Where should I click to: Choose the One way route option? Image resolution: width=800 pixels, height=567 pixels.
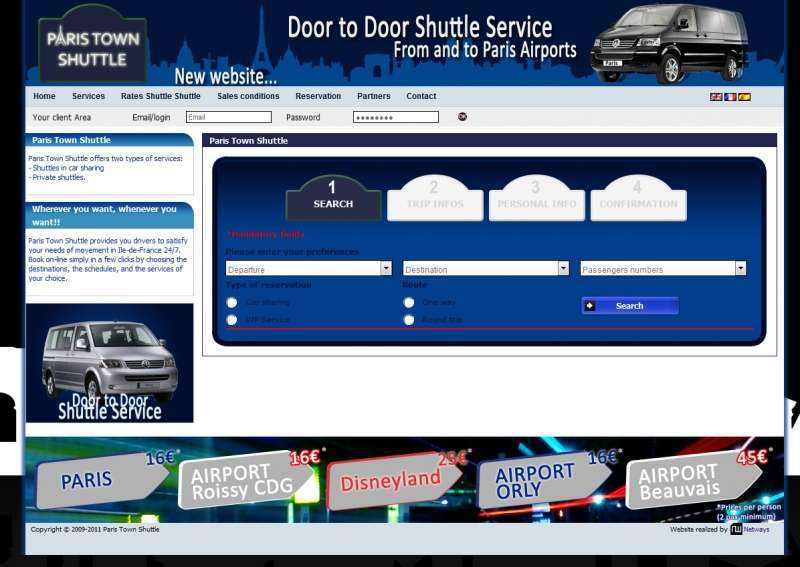point(409,303)
